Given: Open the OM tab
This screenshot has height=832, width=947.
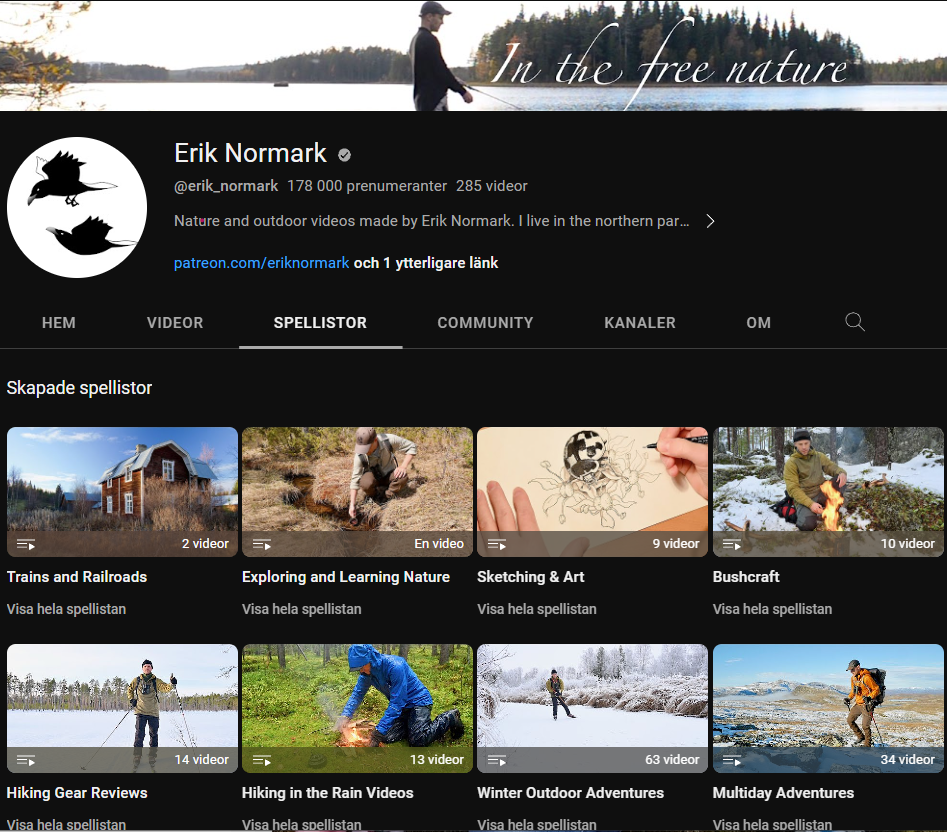Looking at the screenshot, I should [x=758, y=322].
